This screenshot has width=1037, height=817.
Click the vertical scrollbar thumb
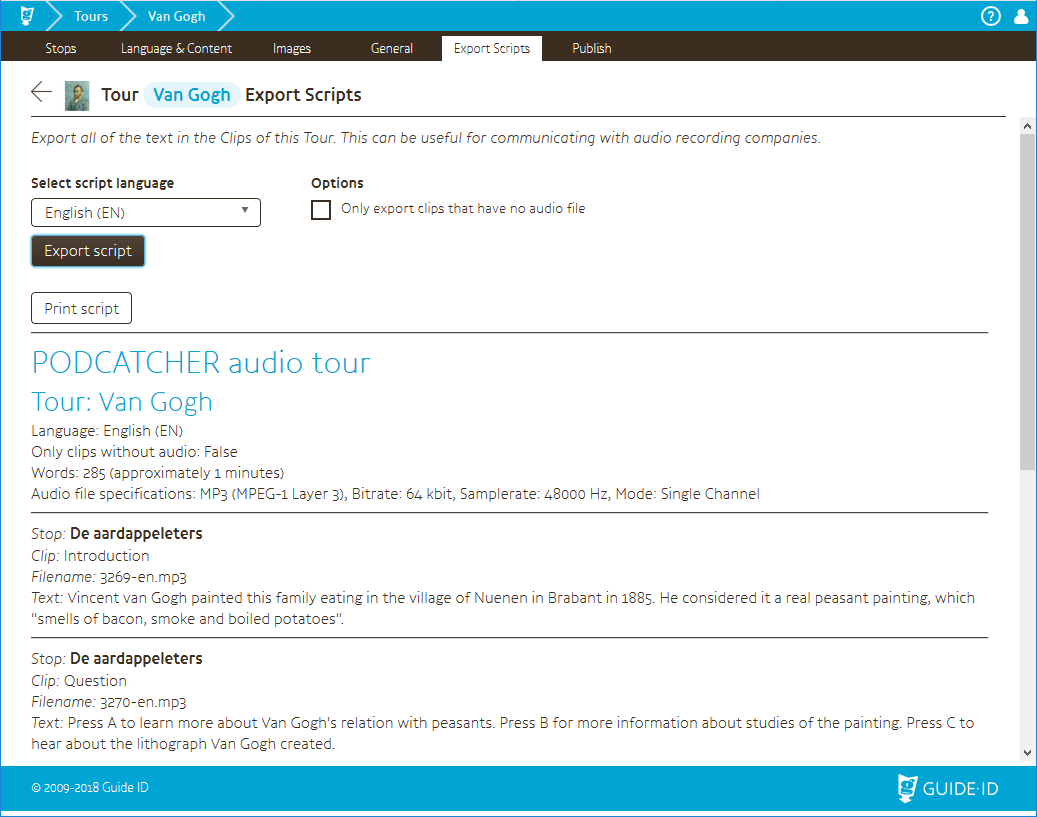tap(1027, 301)
